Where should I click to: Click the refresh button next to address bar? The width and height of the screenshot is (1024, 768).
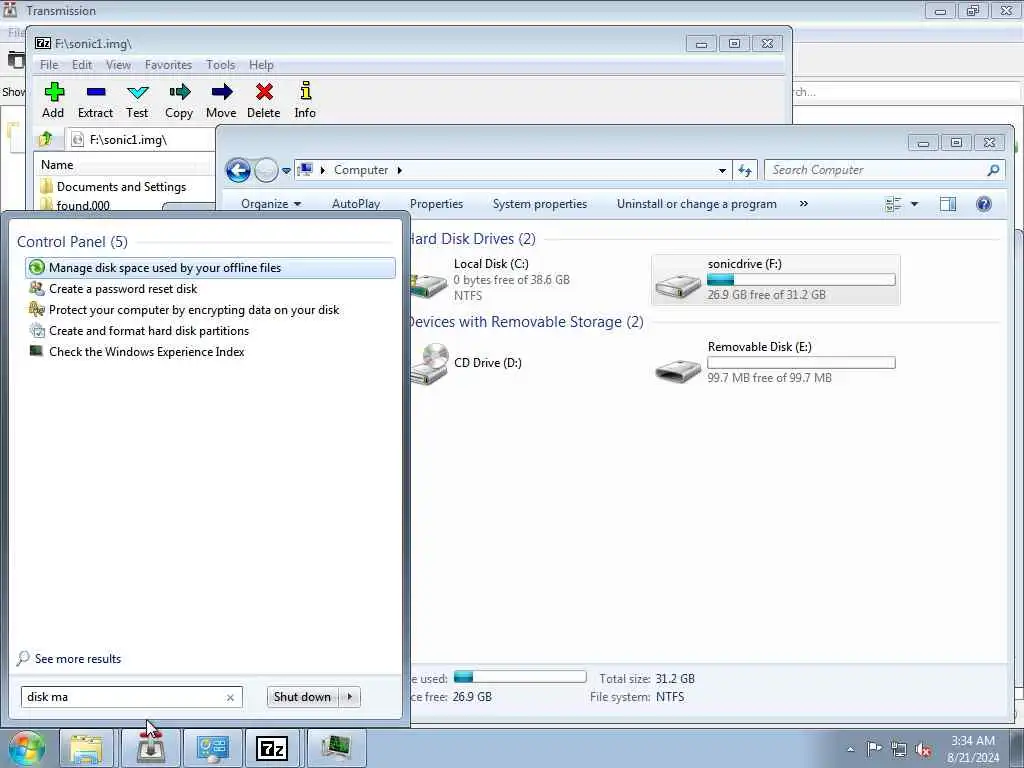745,170
